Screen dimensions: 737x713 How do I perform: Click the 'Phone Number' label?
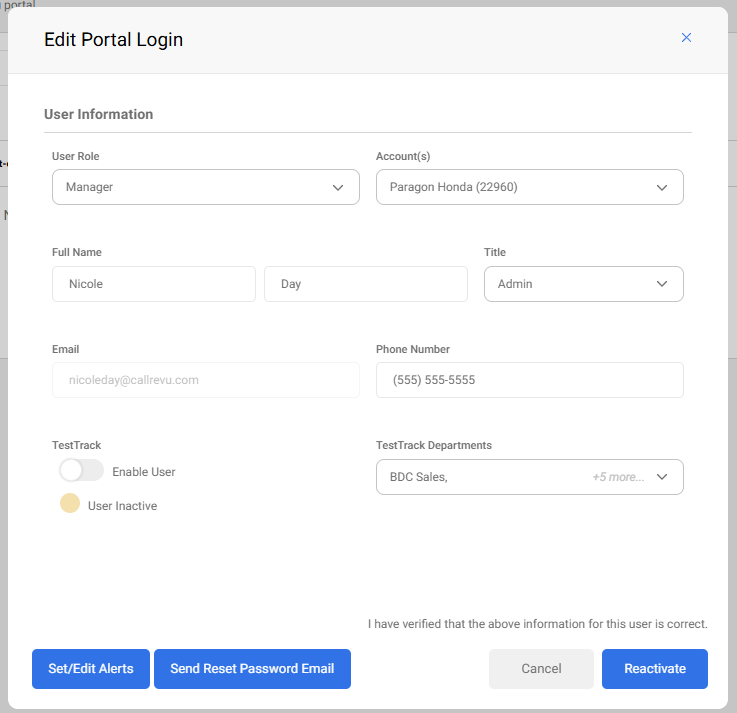pyautogui.click(x=413, y=349)
